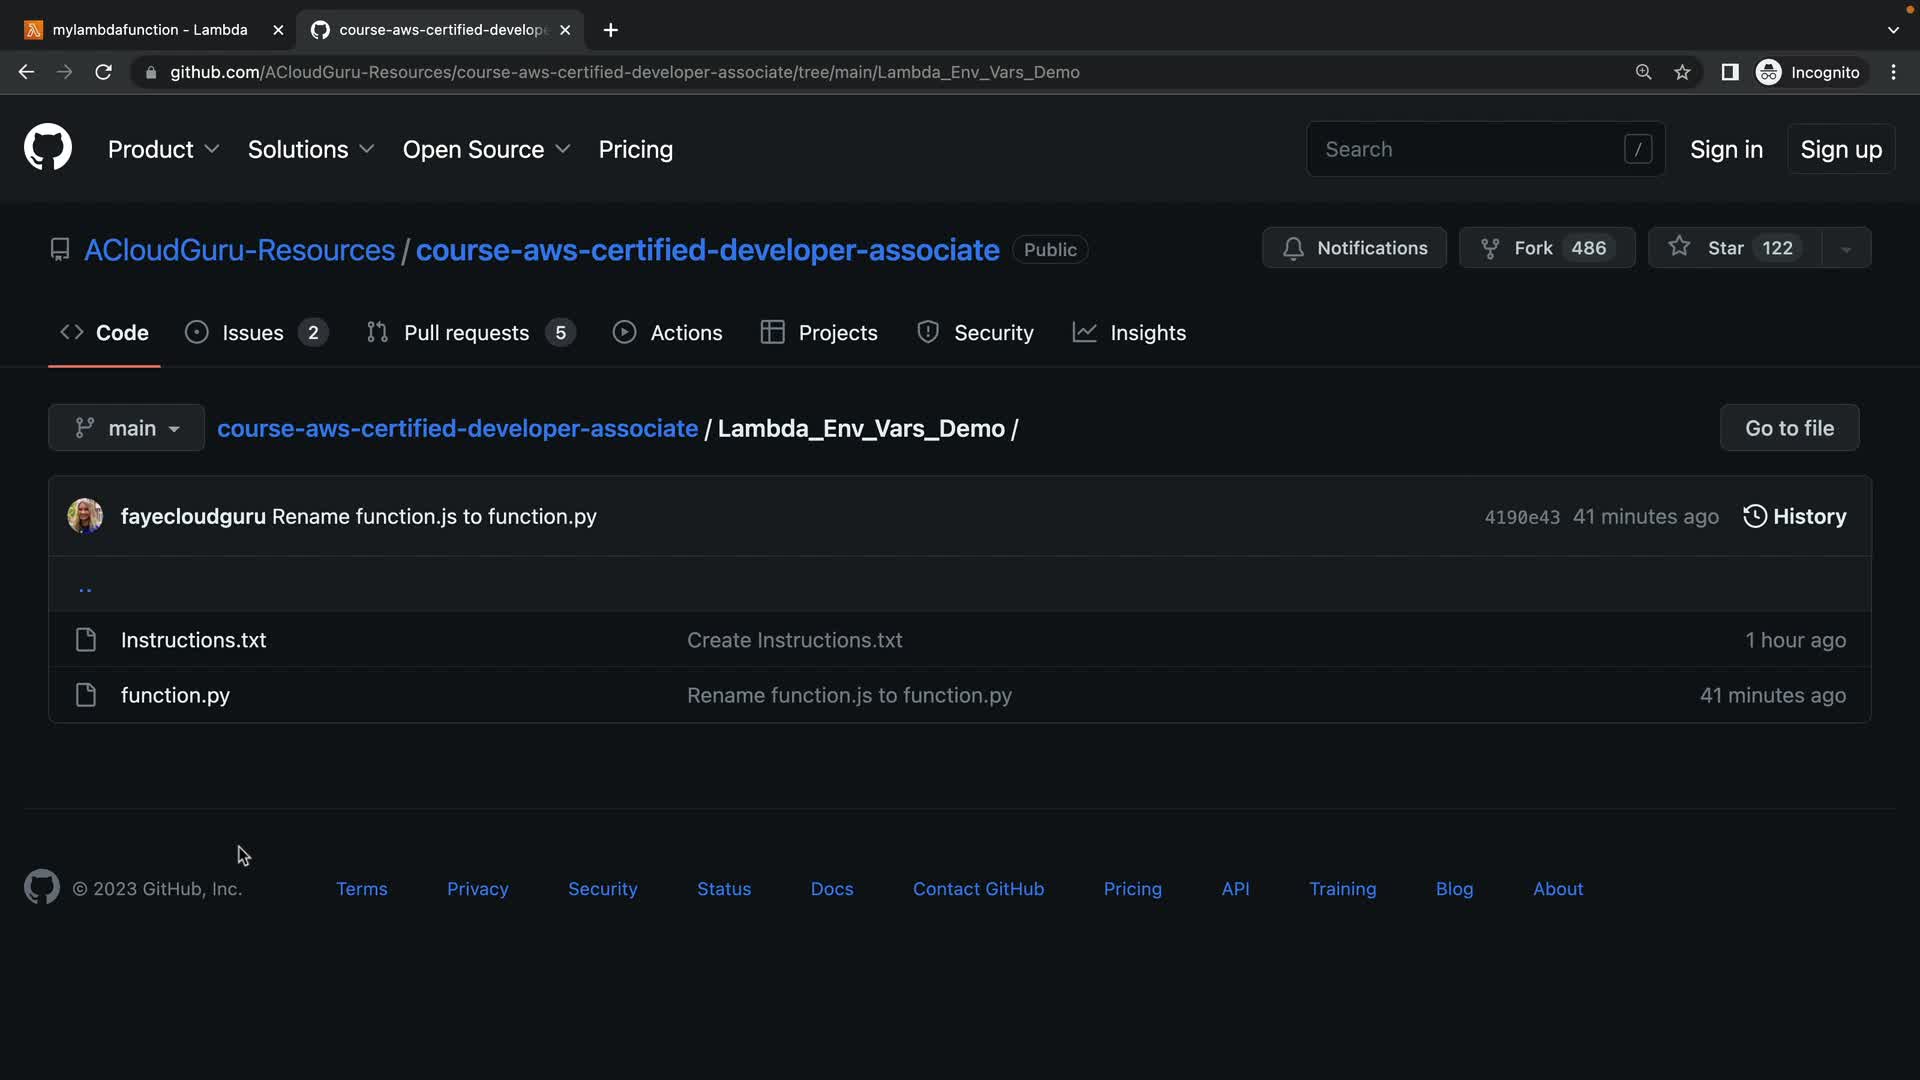Open the Issues tab
Viewport: 1920px width, 1080px height.
click(252, 333)
